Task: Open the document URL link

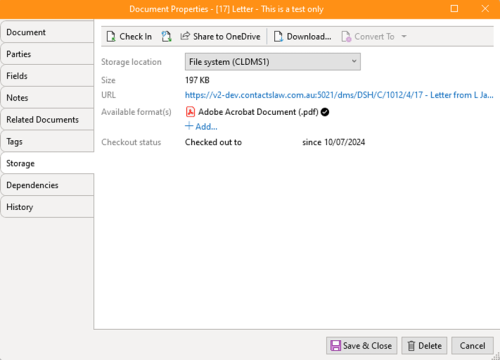Action: click(339, 95)
